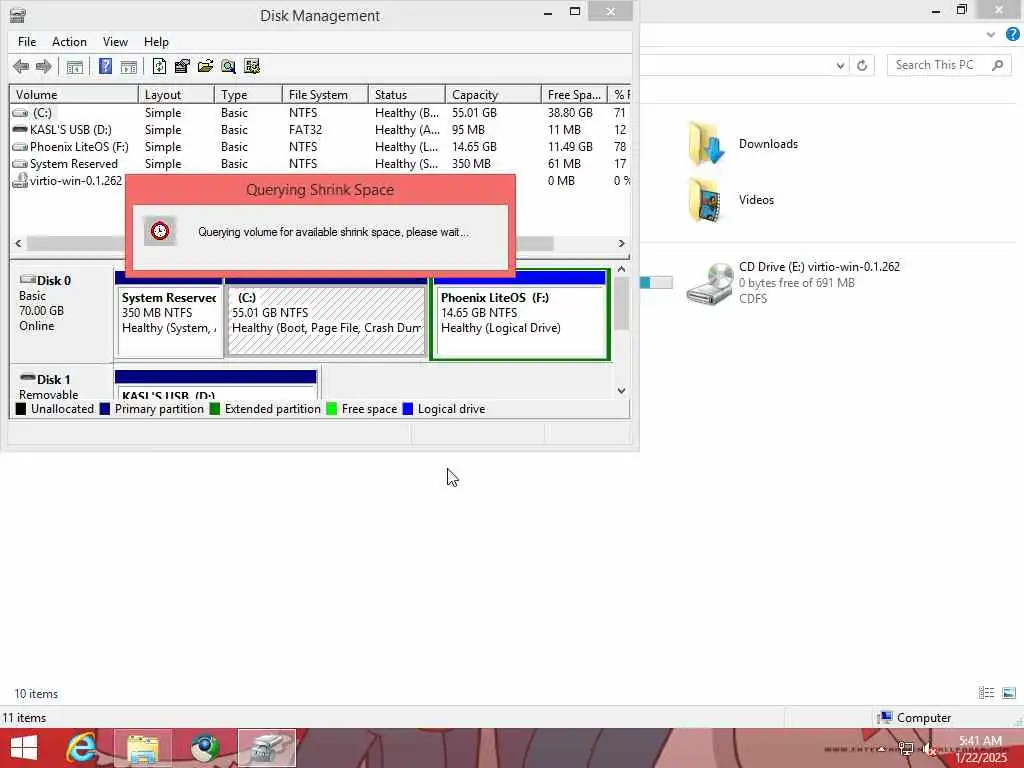Launch Internet Explorer from taskbar
Screen dimensions: 1024x768
point(82,748)
